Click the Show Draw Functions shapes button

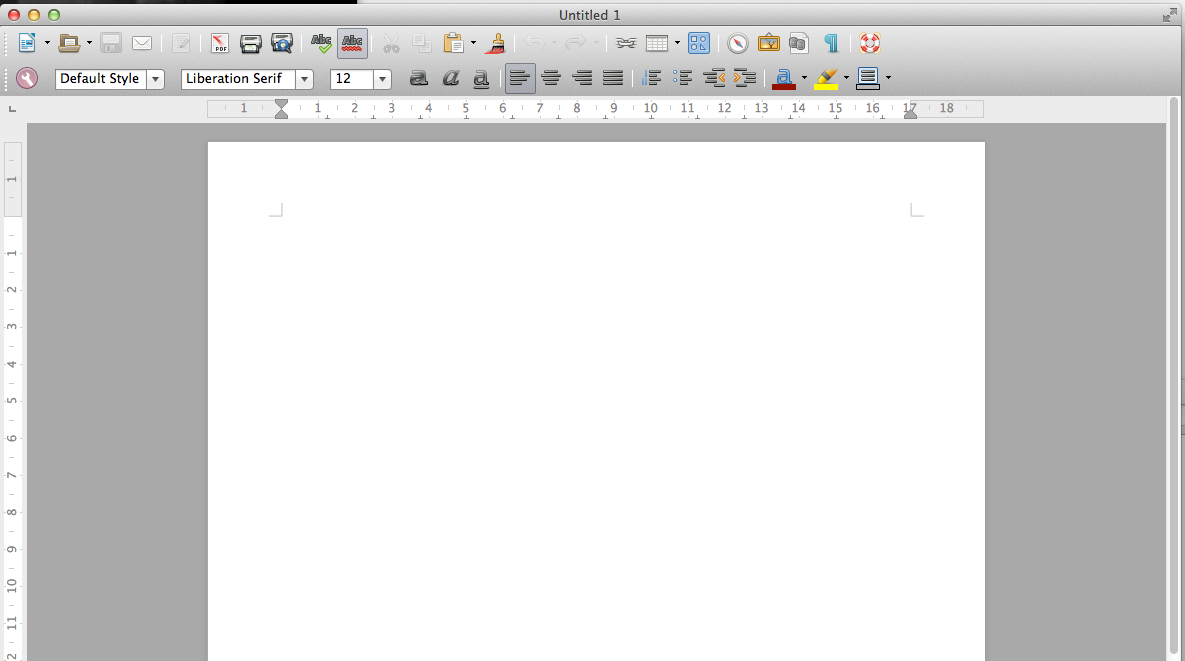pos(698,43)
